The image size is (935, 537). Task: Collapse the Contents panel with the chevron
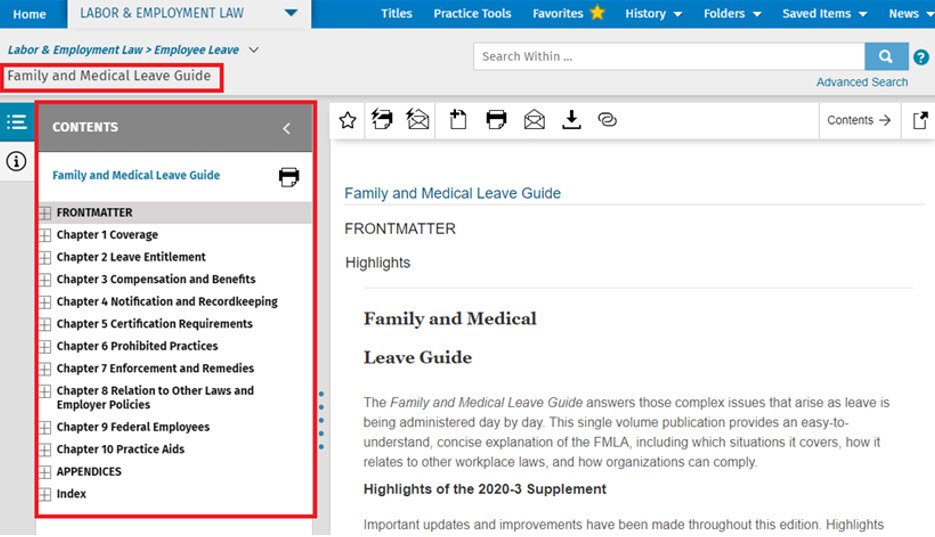point(286,128)
